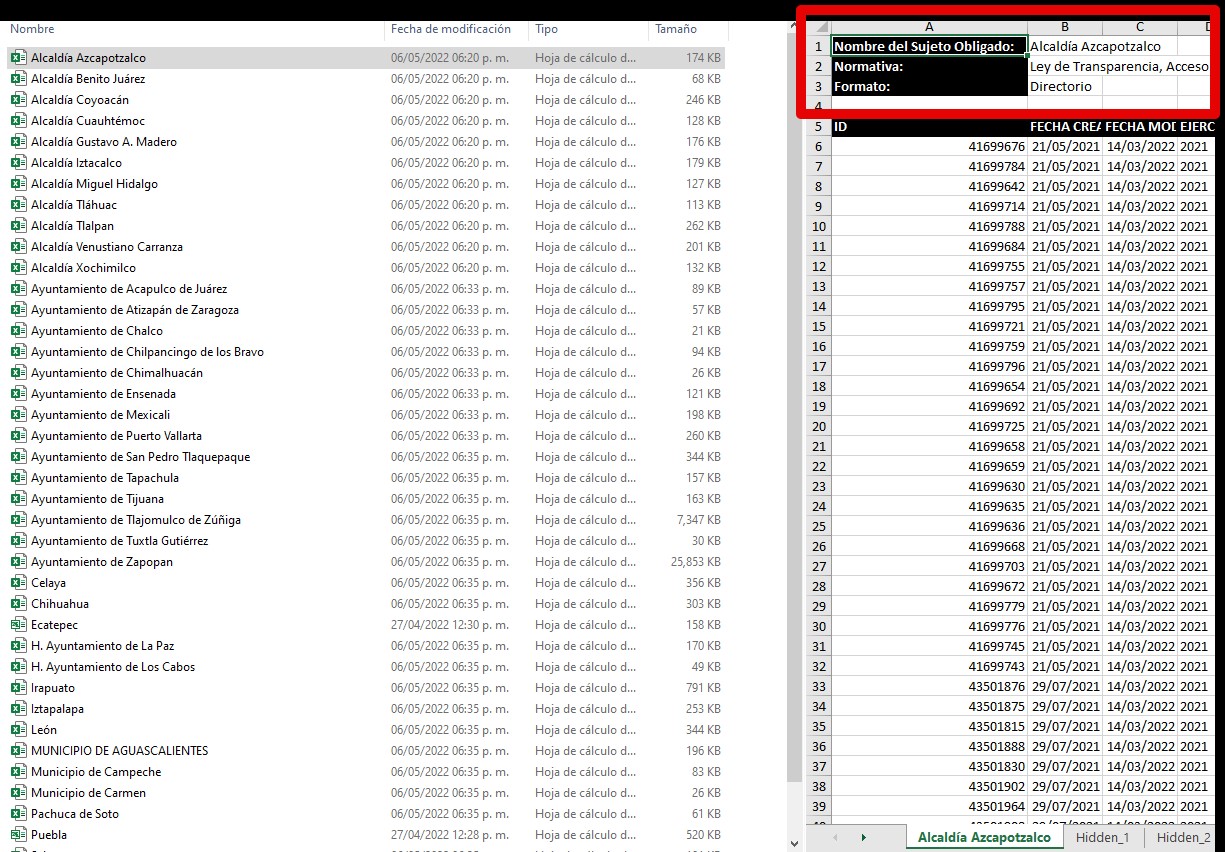Click the file icon beside Ecatepec
Image resolution: width=1225 pixels, height=852 pixels.
18,625
